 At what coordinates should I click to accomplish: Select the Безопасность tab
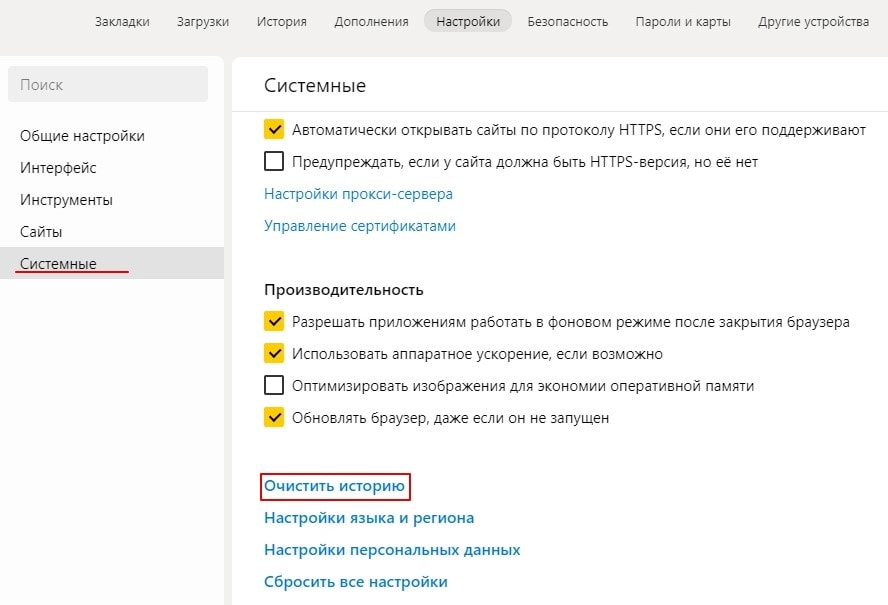(x=567, y=21)
